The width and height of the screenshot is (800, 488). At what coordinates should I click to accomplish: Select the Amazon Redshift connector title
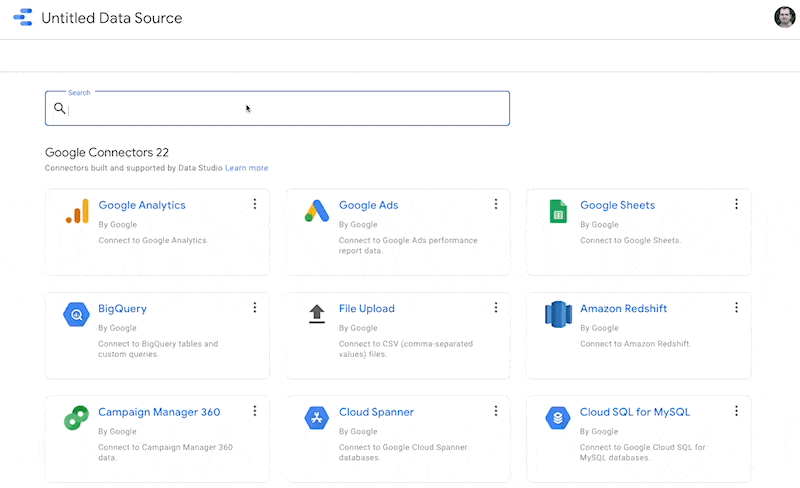click(x=623, y=309)
